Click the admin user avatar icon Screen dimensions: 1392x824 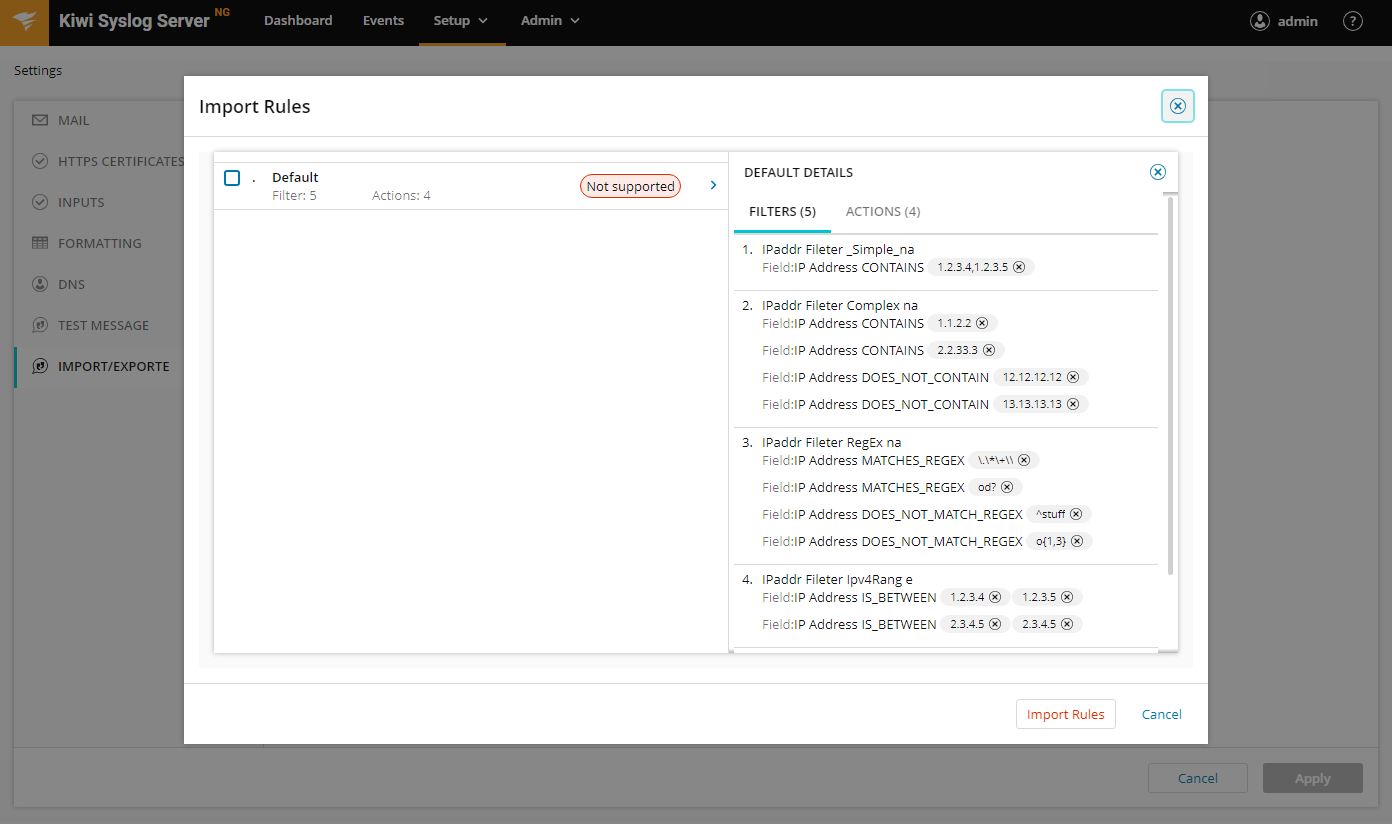(1260, 21)
